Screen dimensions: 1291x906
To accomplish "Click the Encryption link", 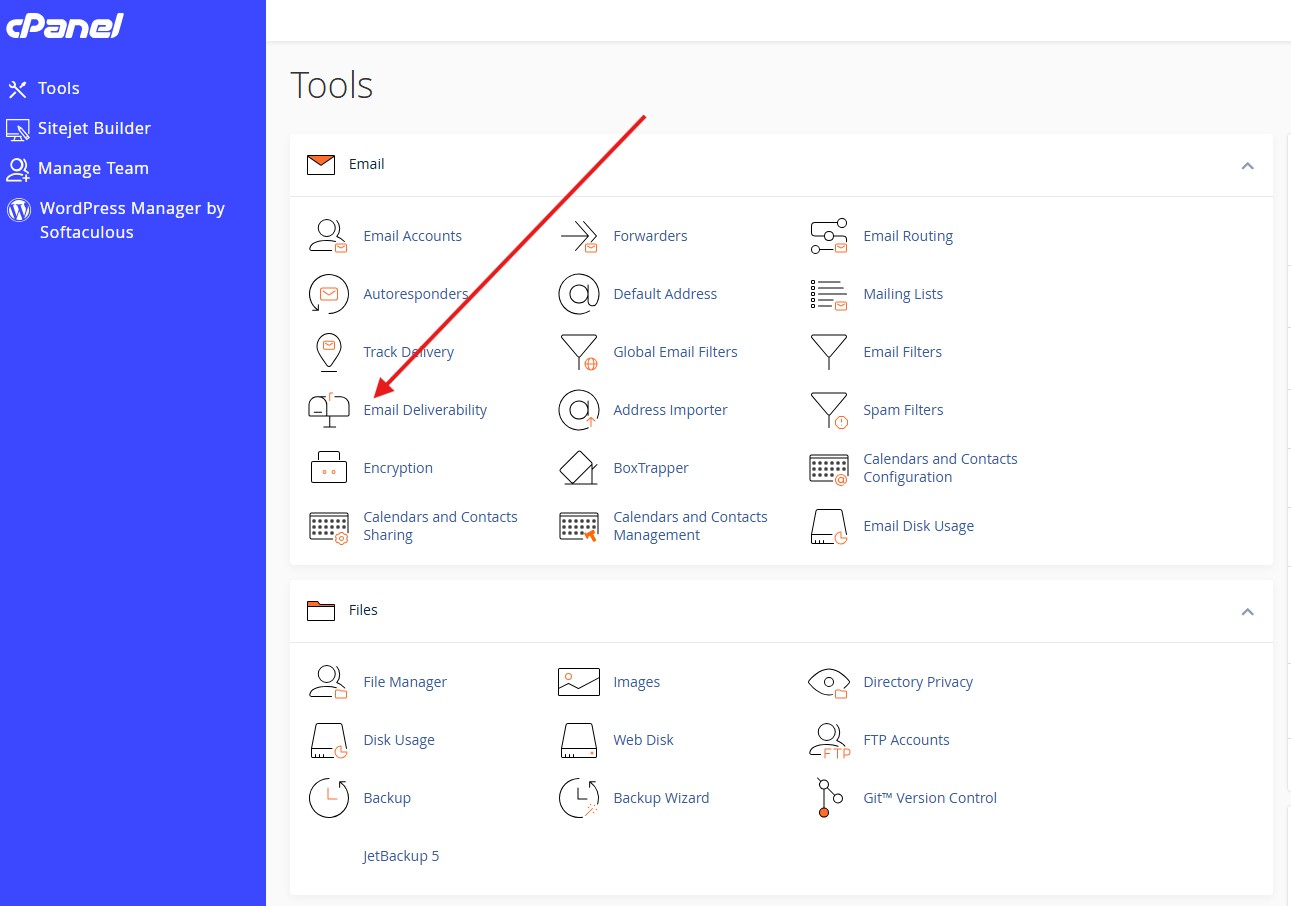I will 398,468.
